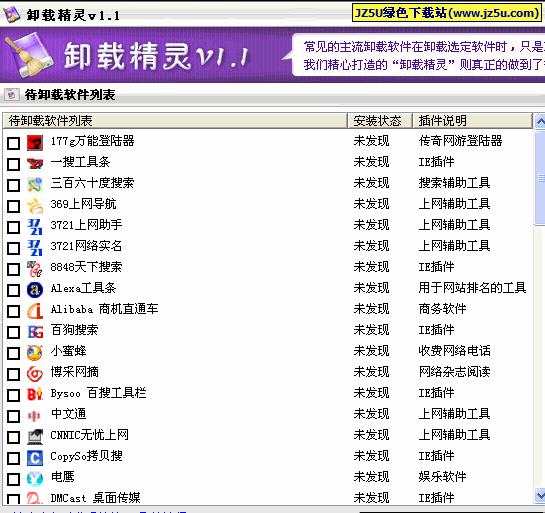Screen dimensions: 545x513
Task: Click the vertical scrollbar thumb
Action: 540,177
